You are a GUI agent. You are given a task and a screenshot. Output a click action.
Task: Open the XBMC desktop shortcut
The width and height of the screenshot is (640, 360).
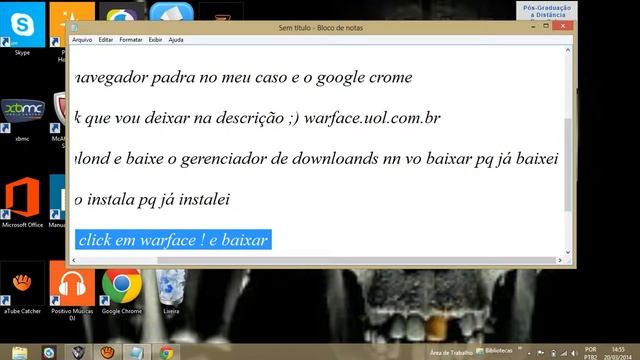point(22,111)
